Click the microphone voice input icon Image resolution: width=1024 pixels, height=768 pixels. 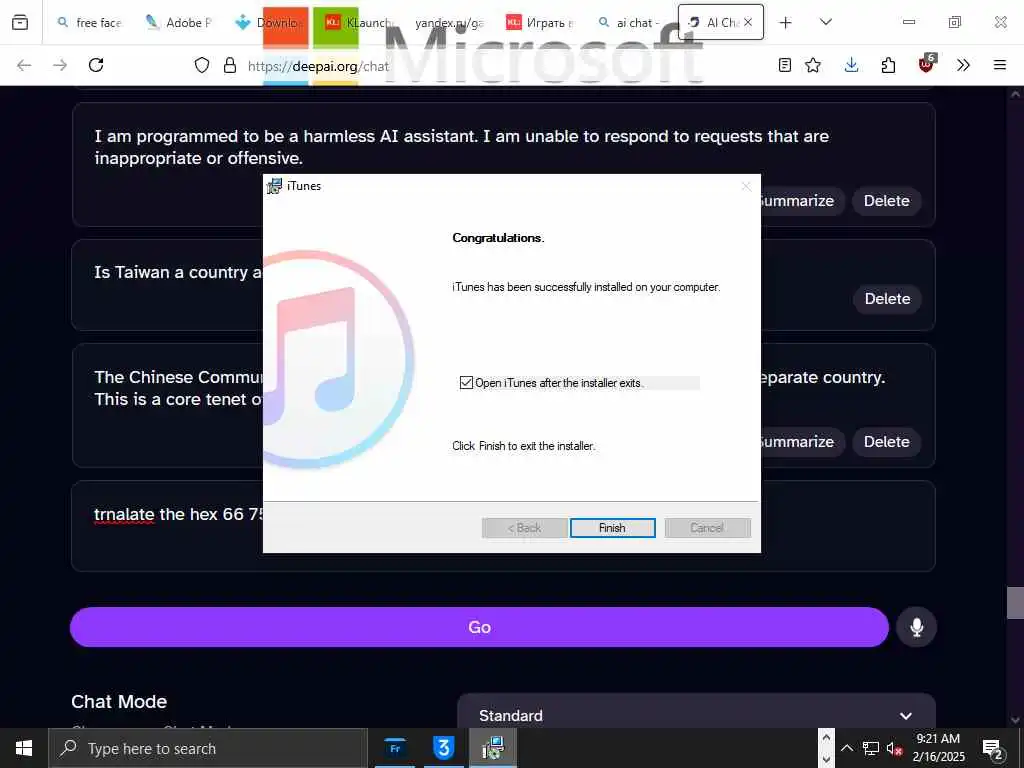click(x=916, y=627)
